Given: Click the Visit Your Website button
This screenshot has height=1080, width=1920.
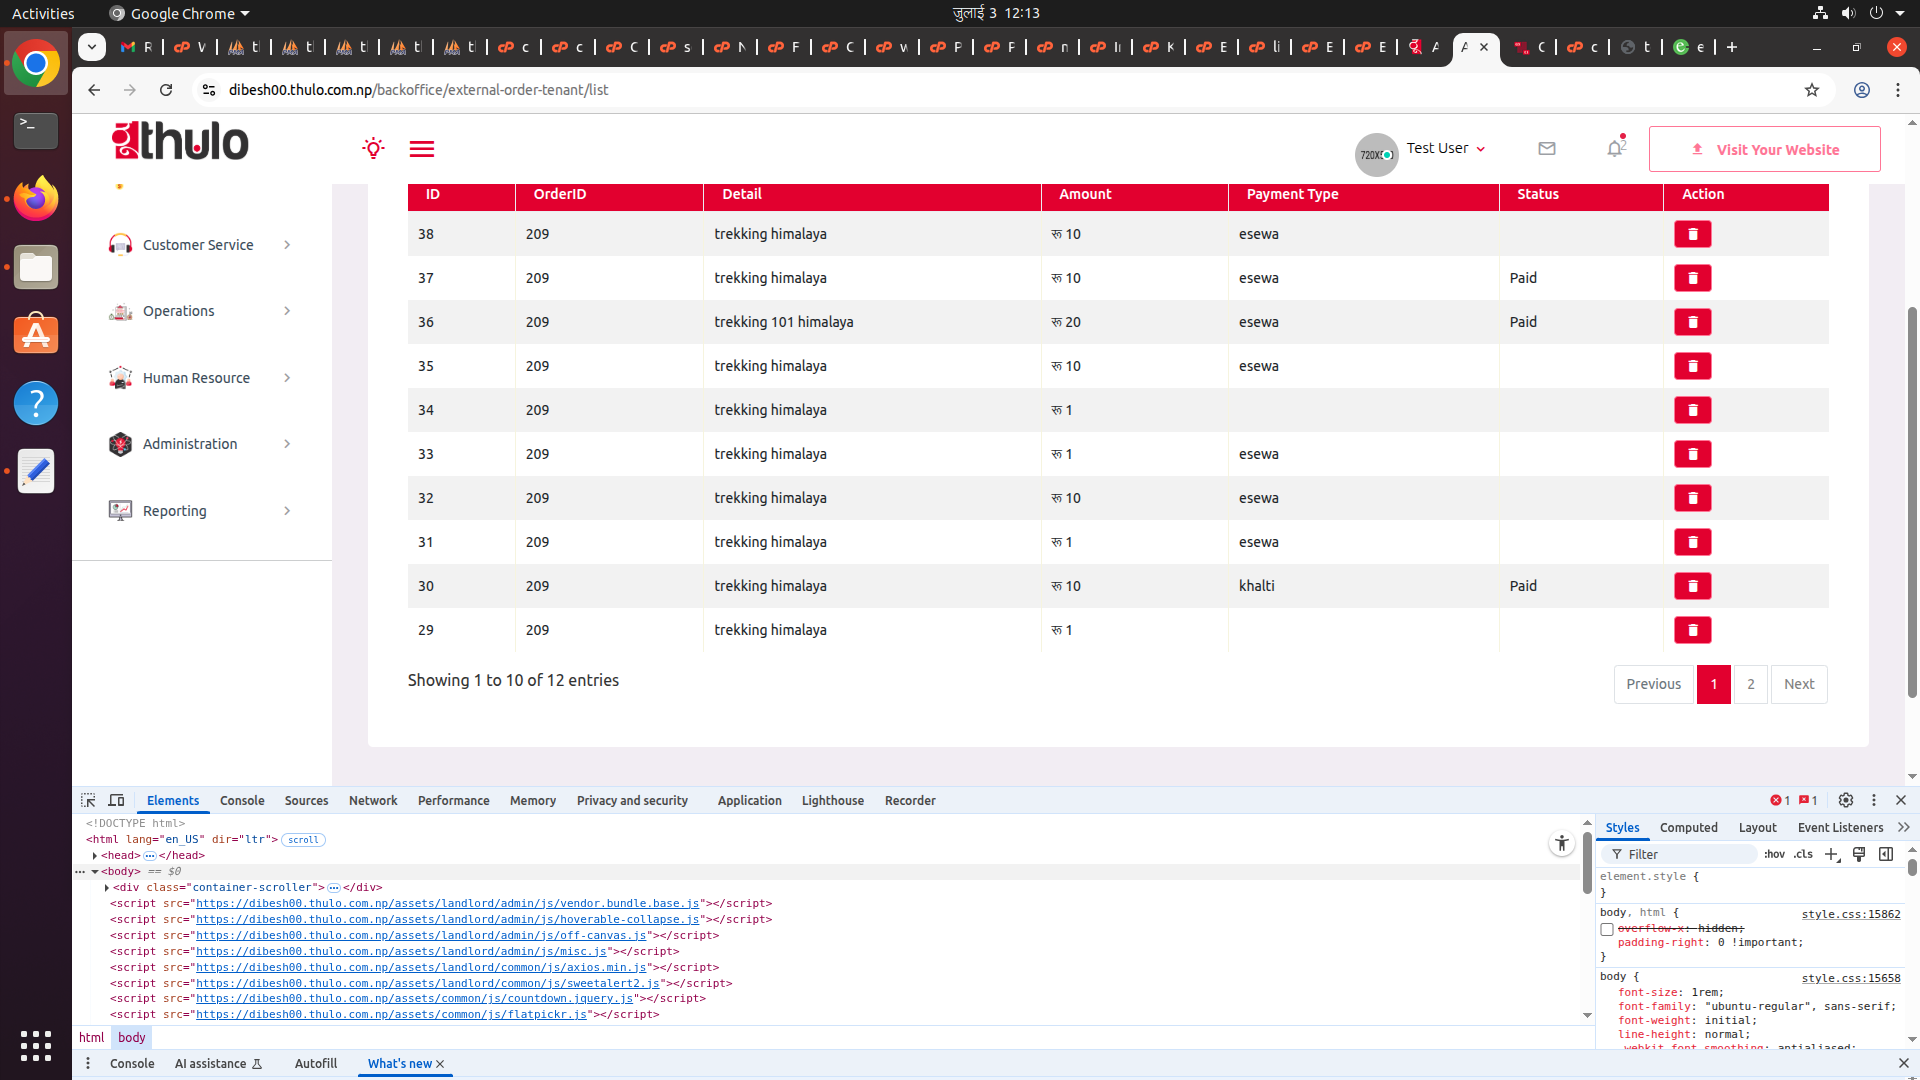Looking at the screenshot, I should pos(1764,149).
